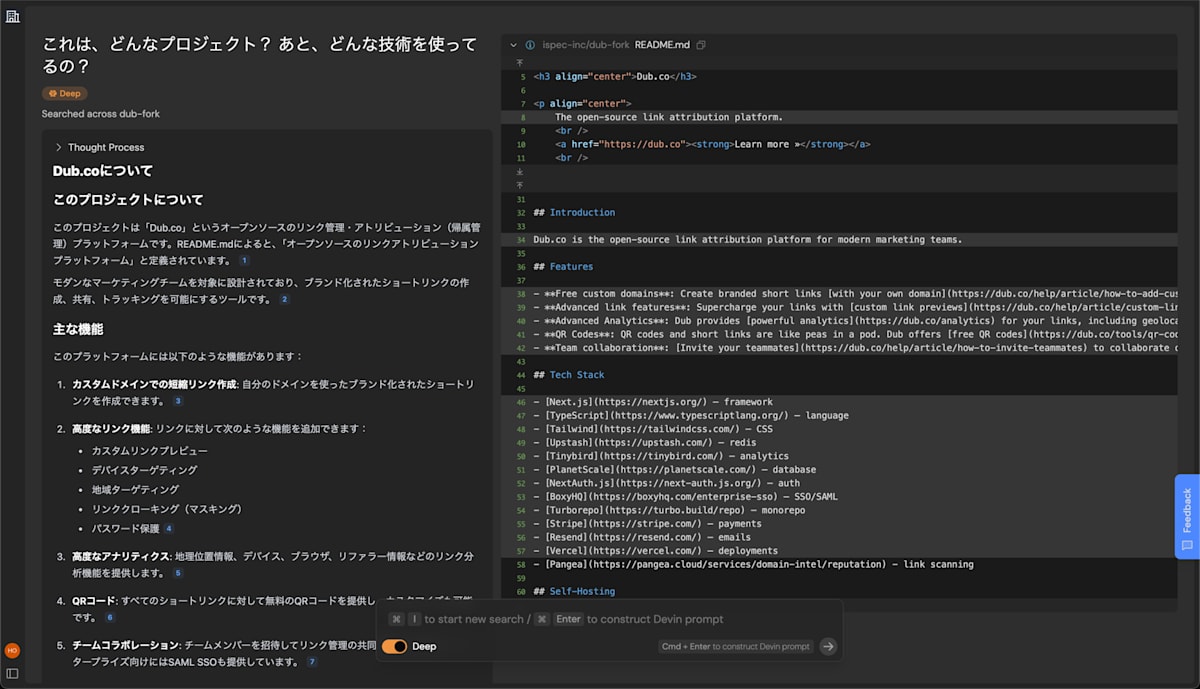Open citation badge 7 after SAML SSO text
The height and width of the screenshot is (689, 1200).
point(312,662)
